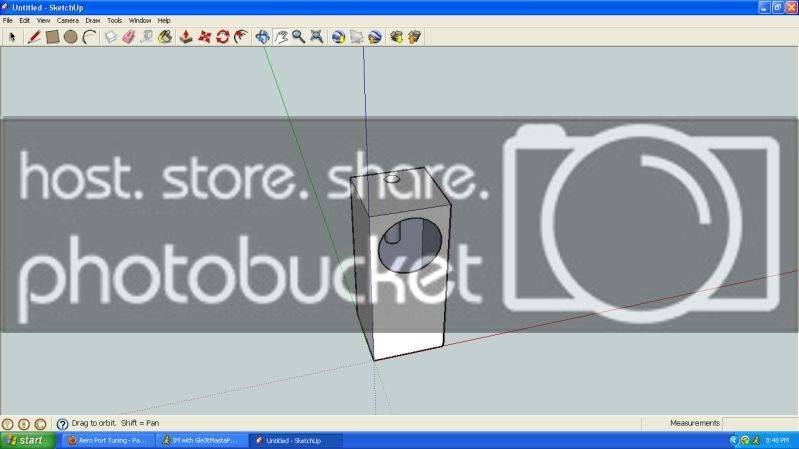799x449 pixels.
Task: Open the Help menu
Action: pyautogui.click(x=164, y=20)
